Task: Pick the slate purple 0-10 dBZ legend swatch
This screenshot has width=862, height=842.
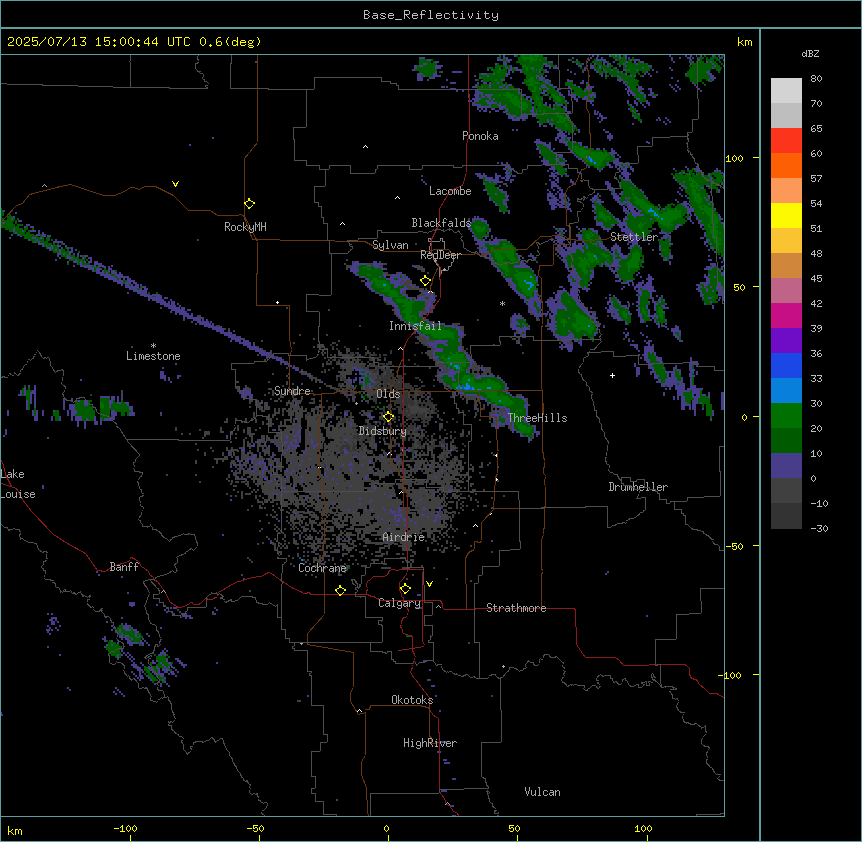Action: pos(786,466)
